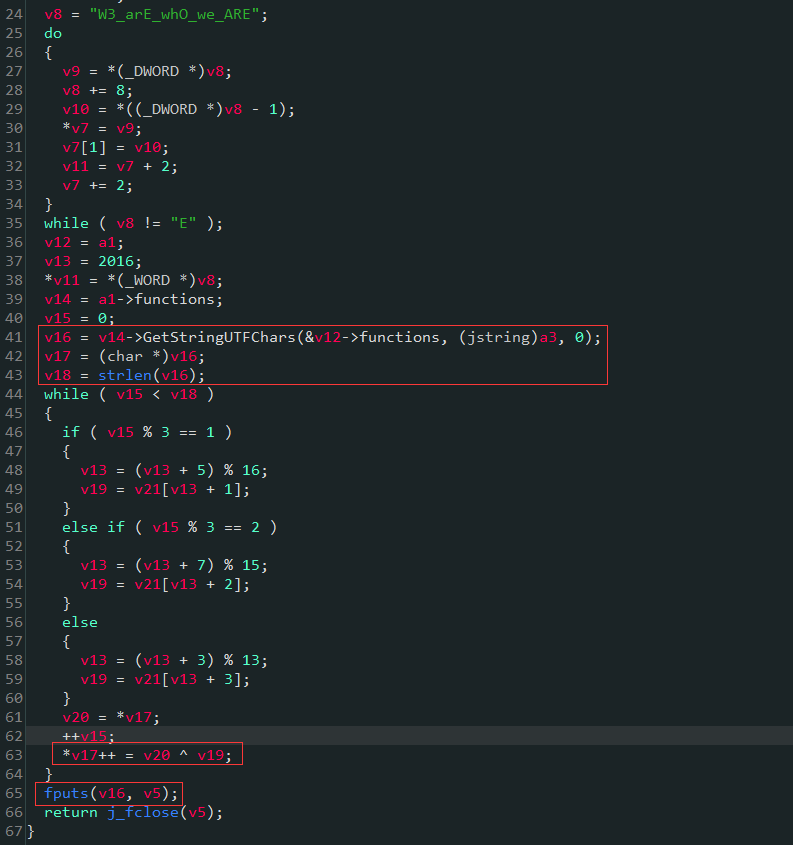Click v18 in the while condition on line 44
This screenshot has width=793, height=845.
[x=184, y=394]
